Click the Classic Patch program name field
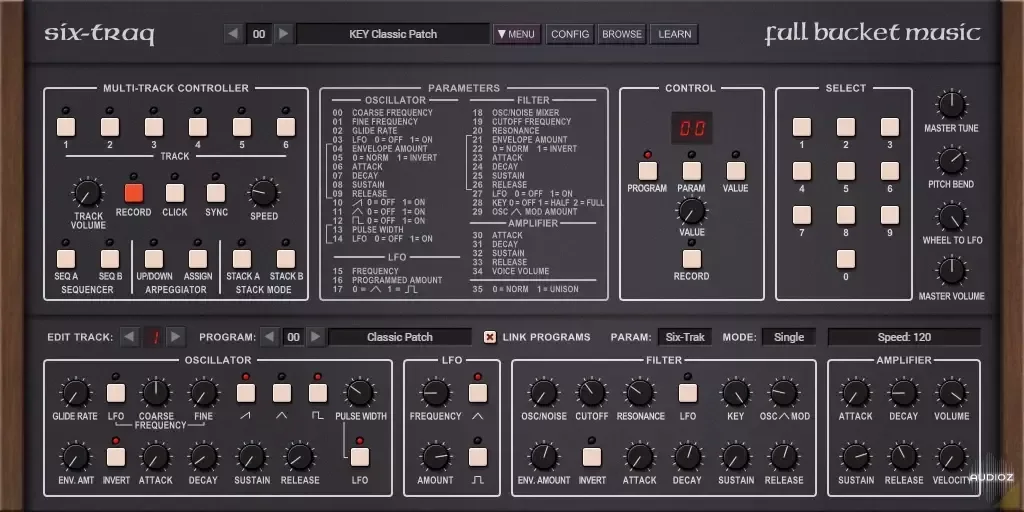Screen dimensions: 1024x512 tap(400, 337)
